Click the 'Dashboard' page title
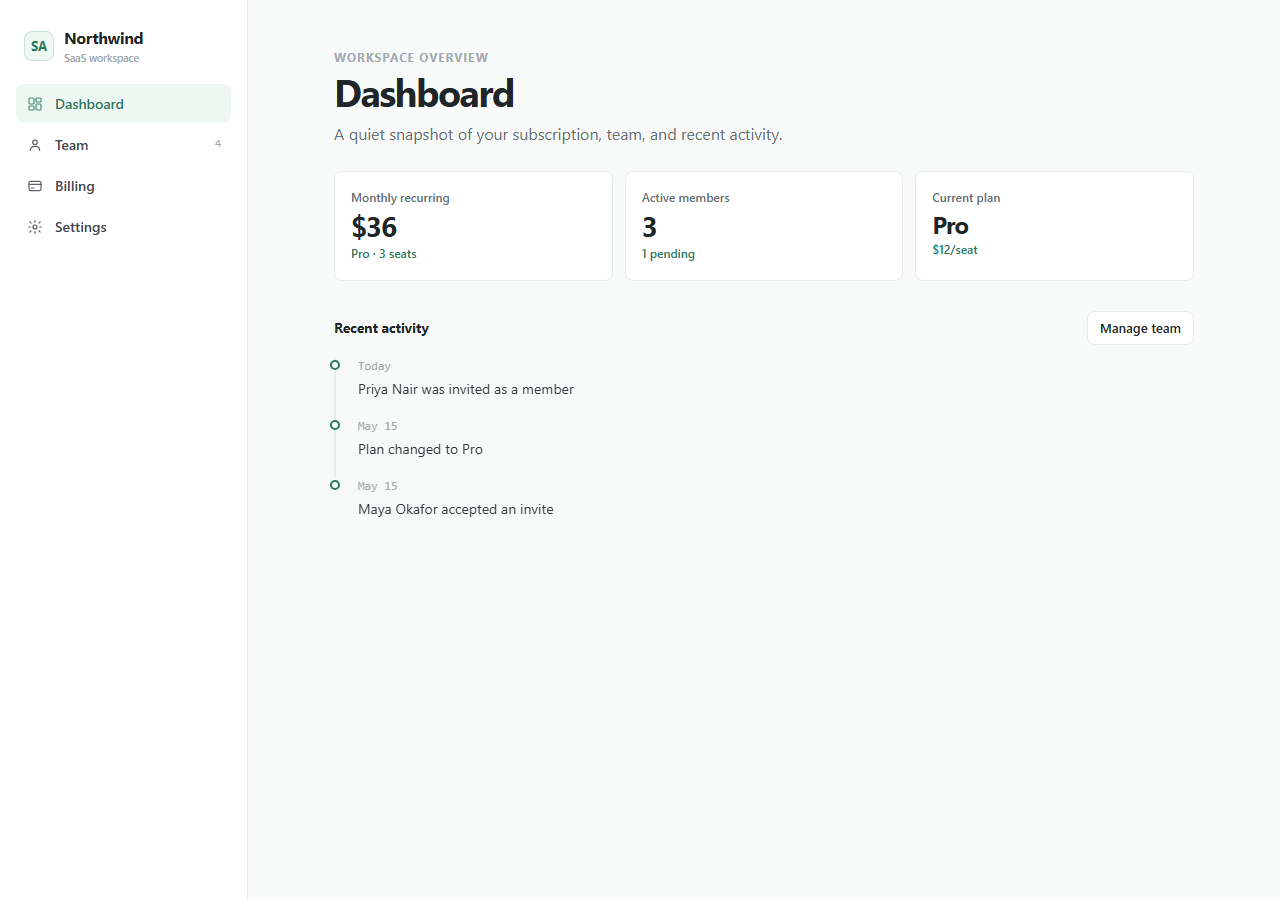The height and width of the screenshot is (900, 1280). click(x=424, y=94)
